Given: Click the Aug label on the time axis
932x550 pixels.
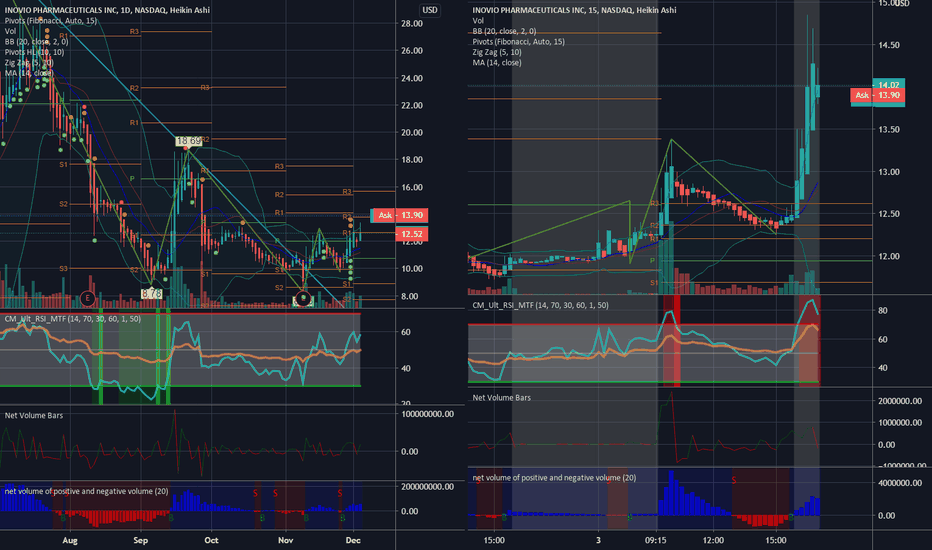Looking at the screenshot, I should coord(70,540).
